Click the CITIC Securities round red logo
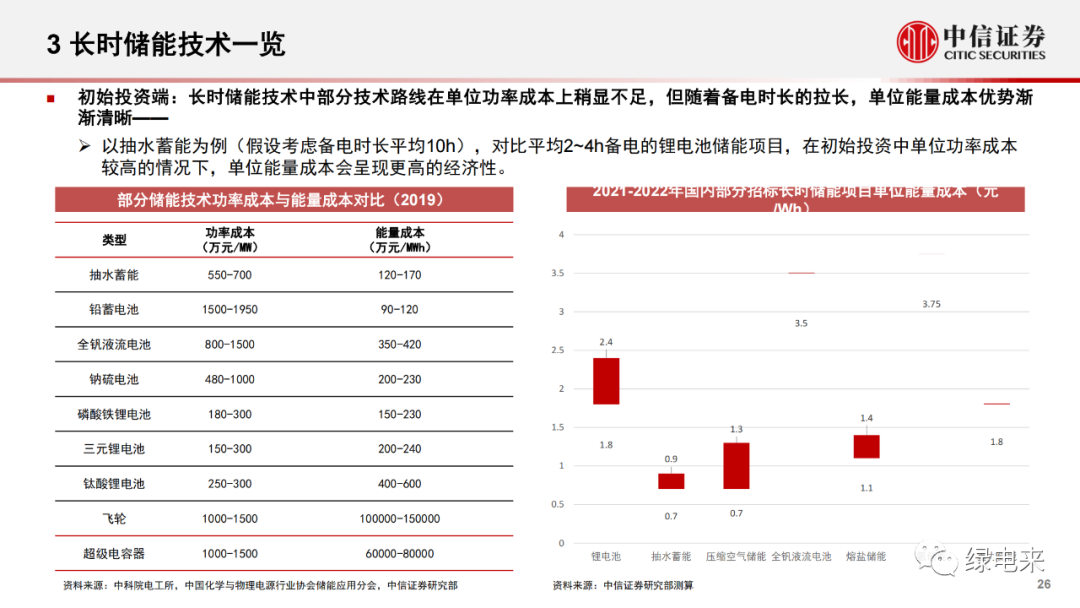Viewport: 1080px width, 608px height. 917,41
